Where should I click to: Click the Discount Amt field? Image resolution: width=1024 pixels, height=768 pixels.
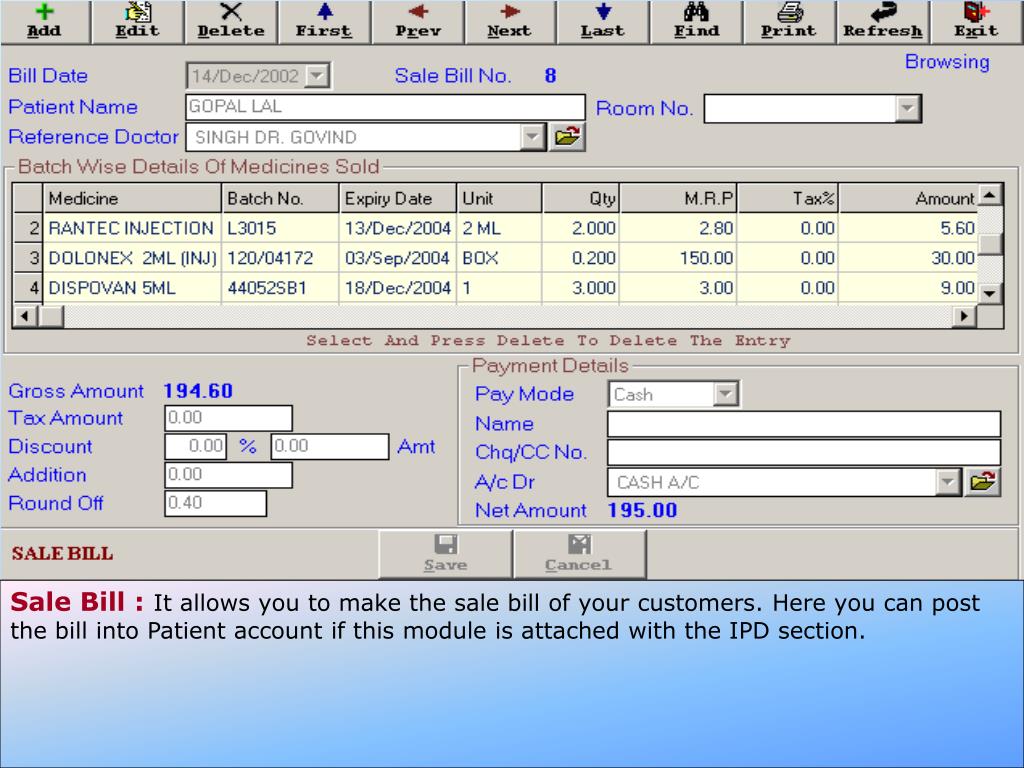tap(330, 446)
